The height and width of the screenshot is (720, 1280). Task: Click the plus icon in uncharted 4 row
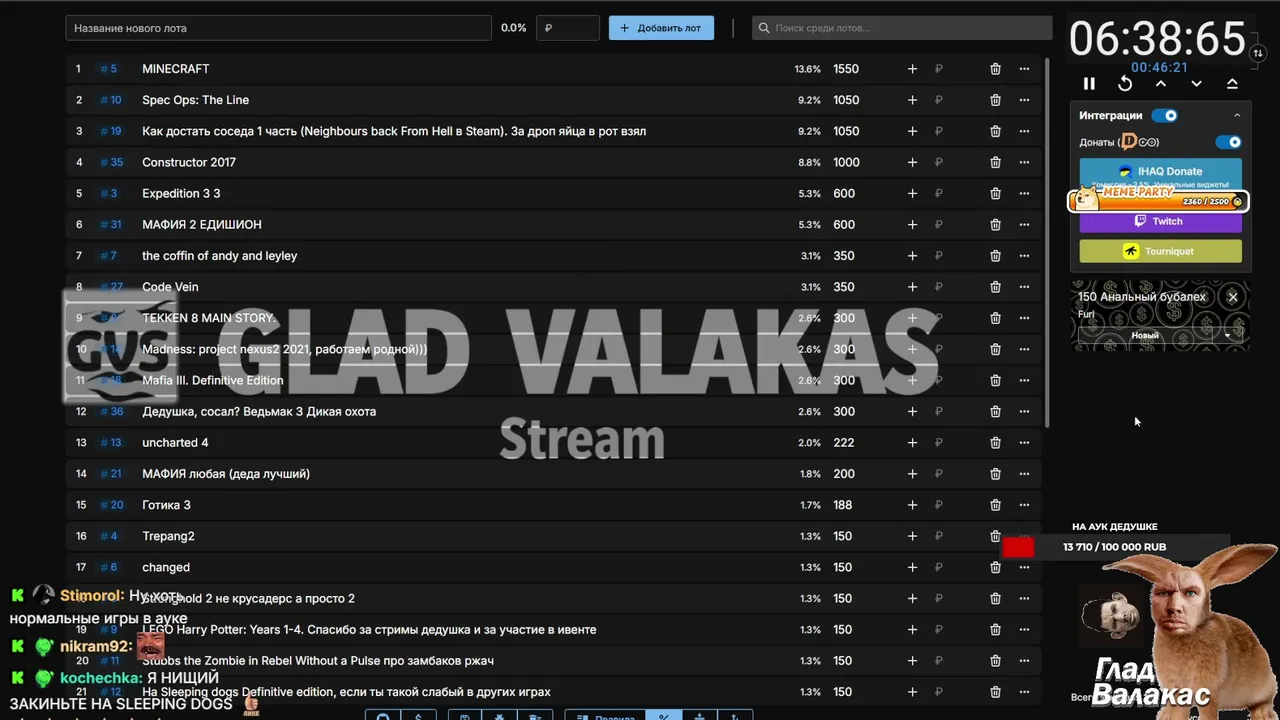912,443
